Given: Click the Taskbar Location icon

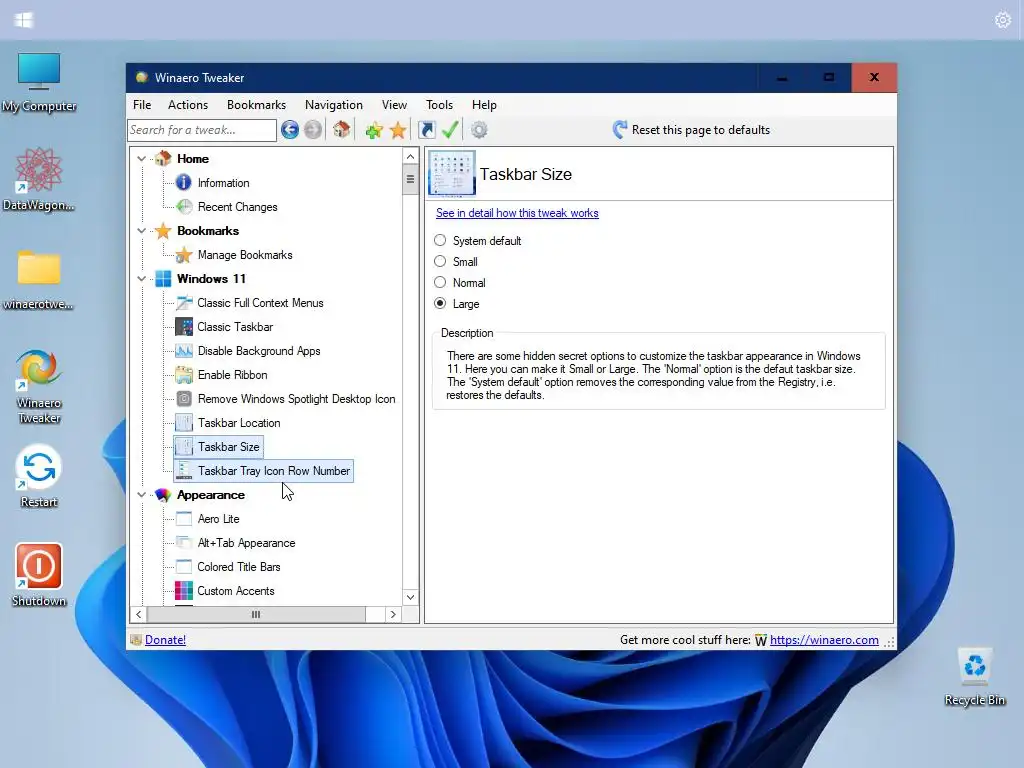Looking at the screenshot, I should click(x=184, y=423).
